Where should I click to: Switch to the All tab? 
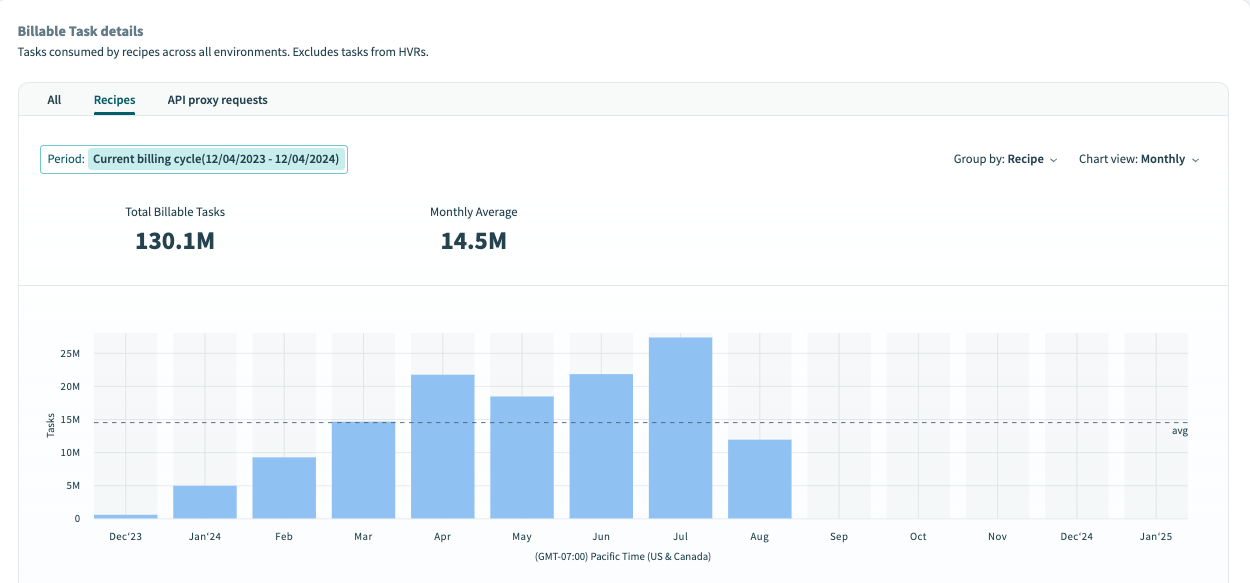click(53, 99)
